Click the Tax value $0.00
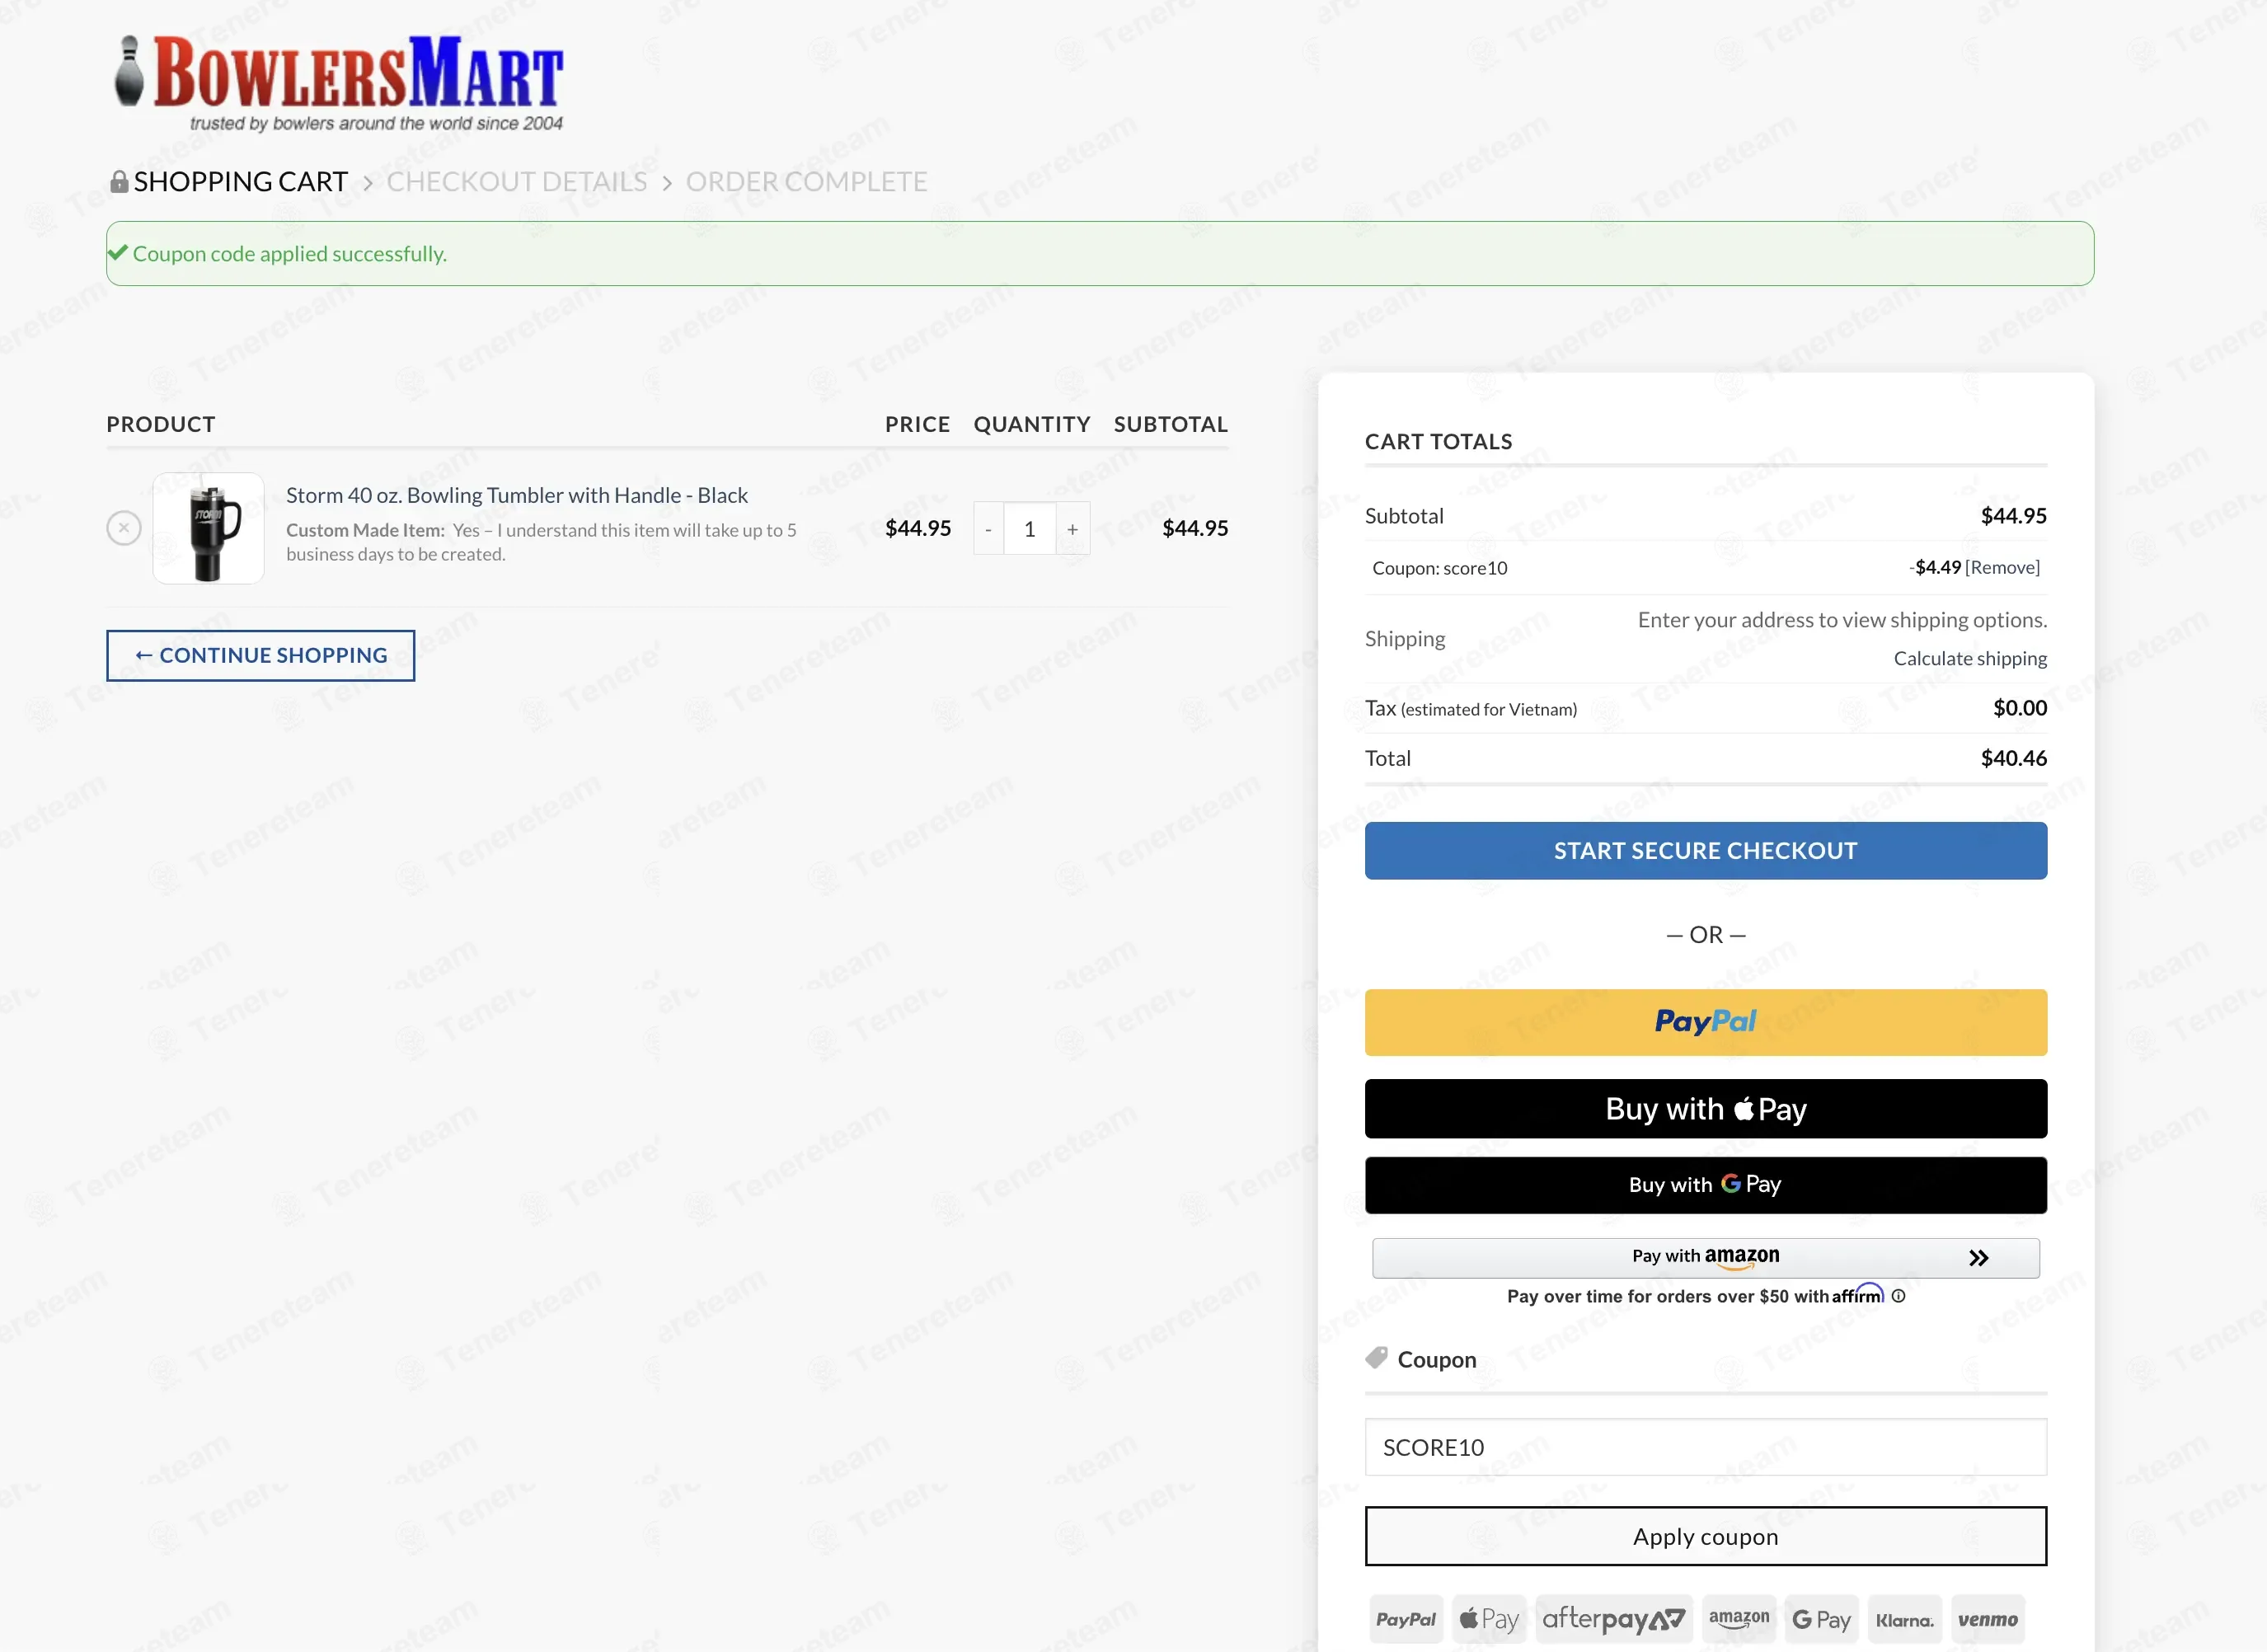This screenshot has width=2267, height=1652. (x=2020, y=708)
